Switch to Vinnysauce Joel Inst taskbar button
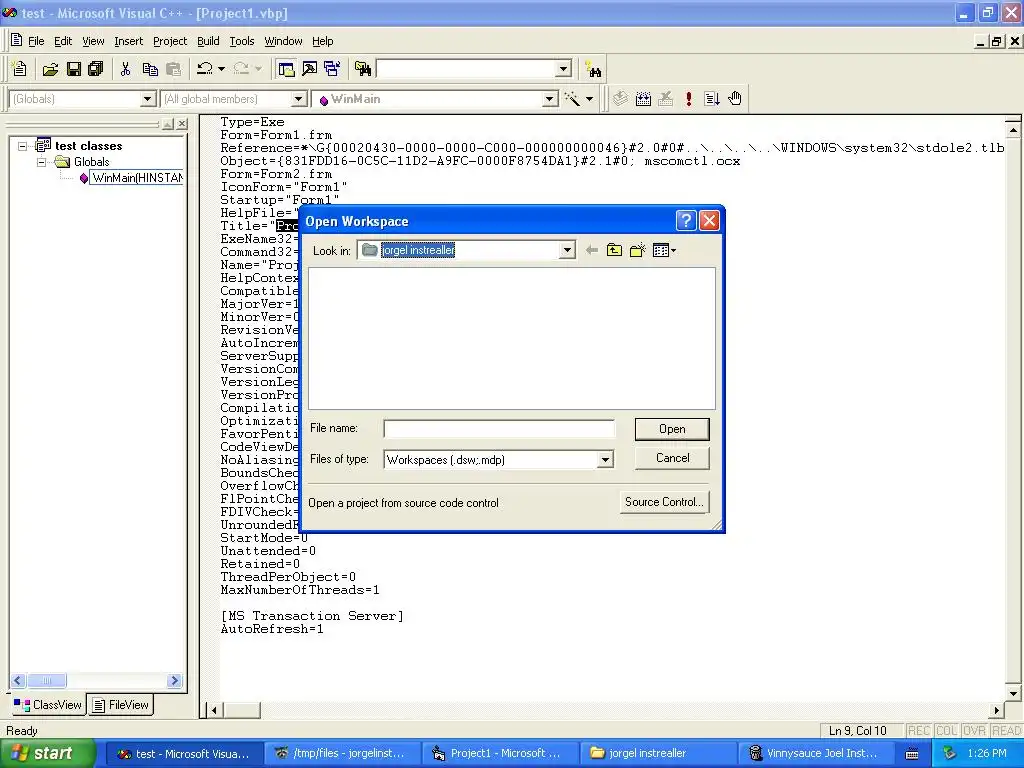 816,754
